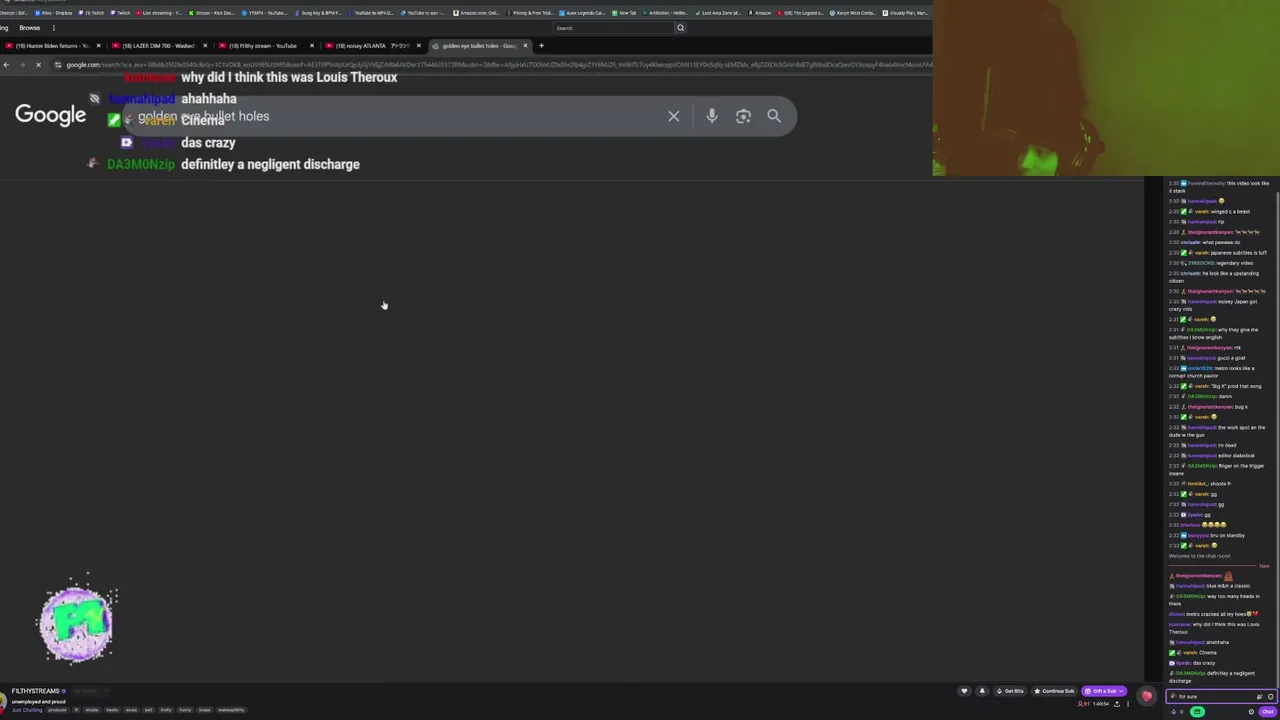Share the stream with the share icon

(x=1117, y=704)
